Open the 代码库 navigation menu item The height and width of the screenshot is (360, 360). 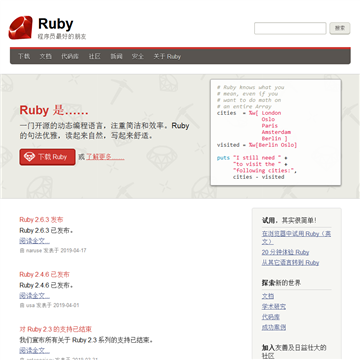(70, 56)
